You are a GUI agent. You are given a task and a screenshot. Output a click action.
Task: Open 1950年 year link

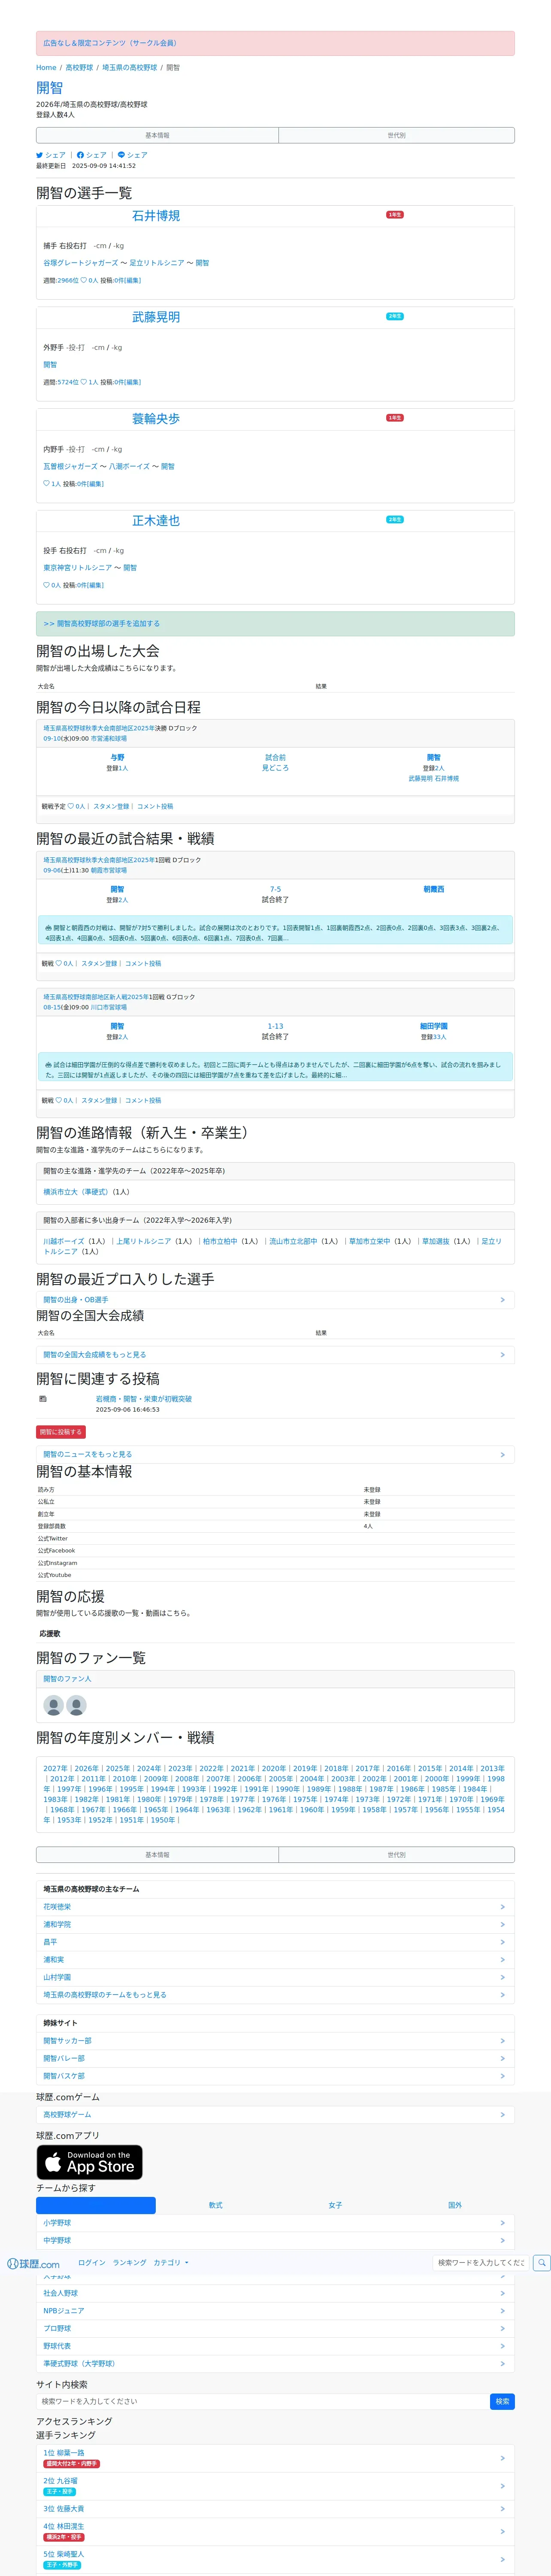pyautogui.click(x=163, y=1820)
